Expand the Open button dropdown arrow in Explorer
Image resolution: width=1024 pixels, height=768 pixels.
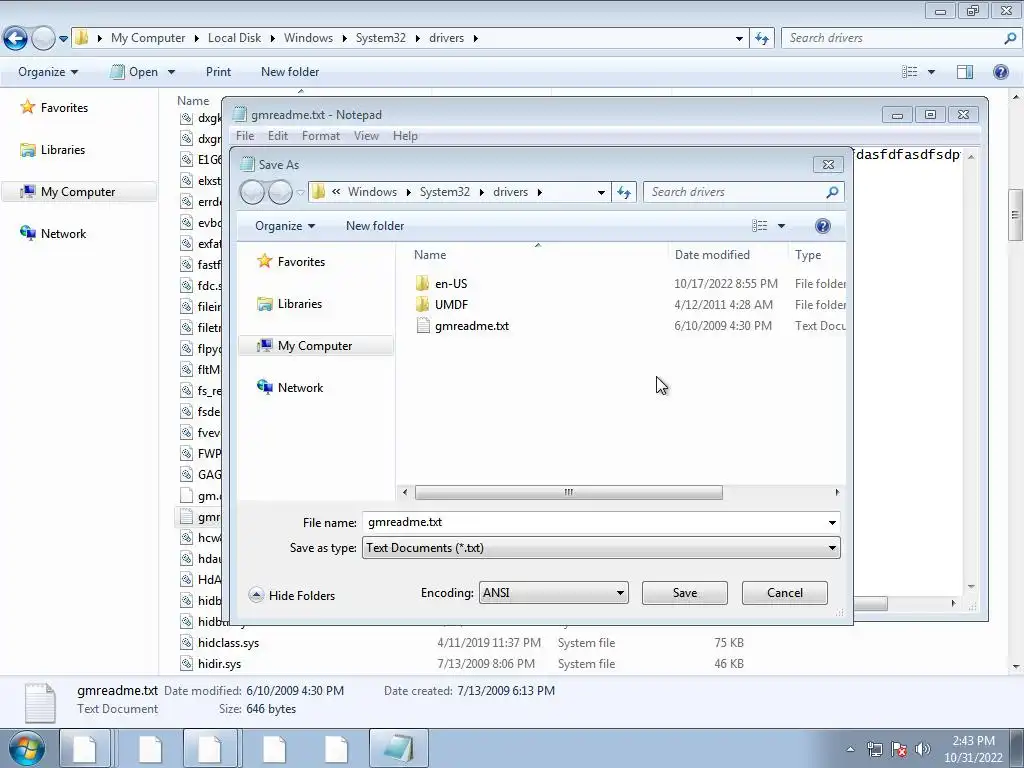tap(171, 72)
